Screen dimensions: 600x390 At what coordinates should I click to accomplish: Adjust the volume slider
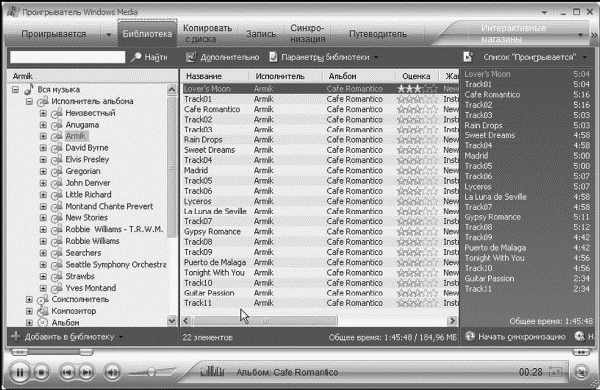pos(151,372)
